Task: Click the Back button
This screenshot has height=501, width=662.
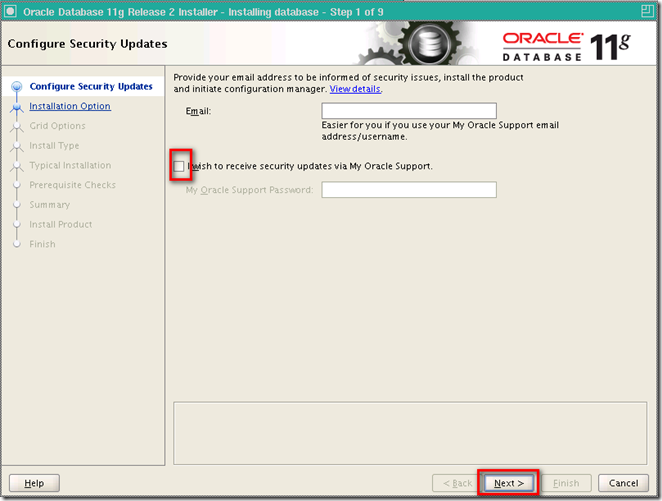Action: [x=457, y=483]
